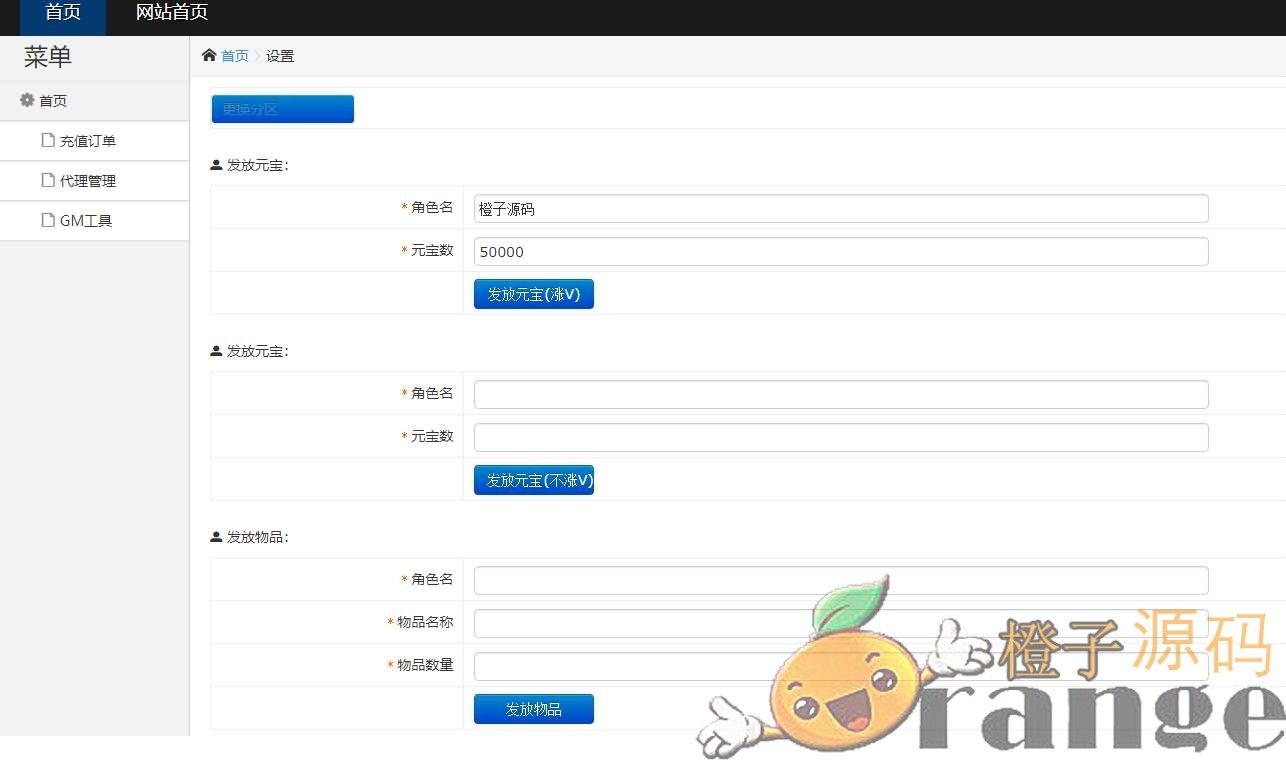Click the home icon in breadcrumb
This screenshot has width=1286, height=761.
pyautogui.click(x=209, y=55)
